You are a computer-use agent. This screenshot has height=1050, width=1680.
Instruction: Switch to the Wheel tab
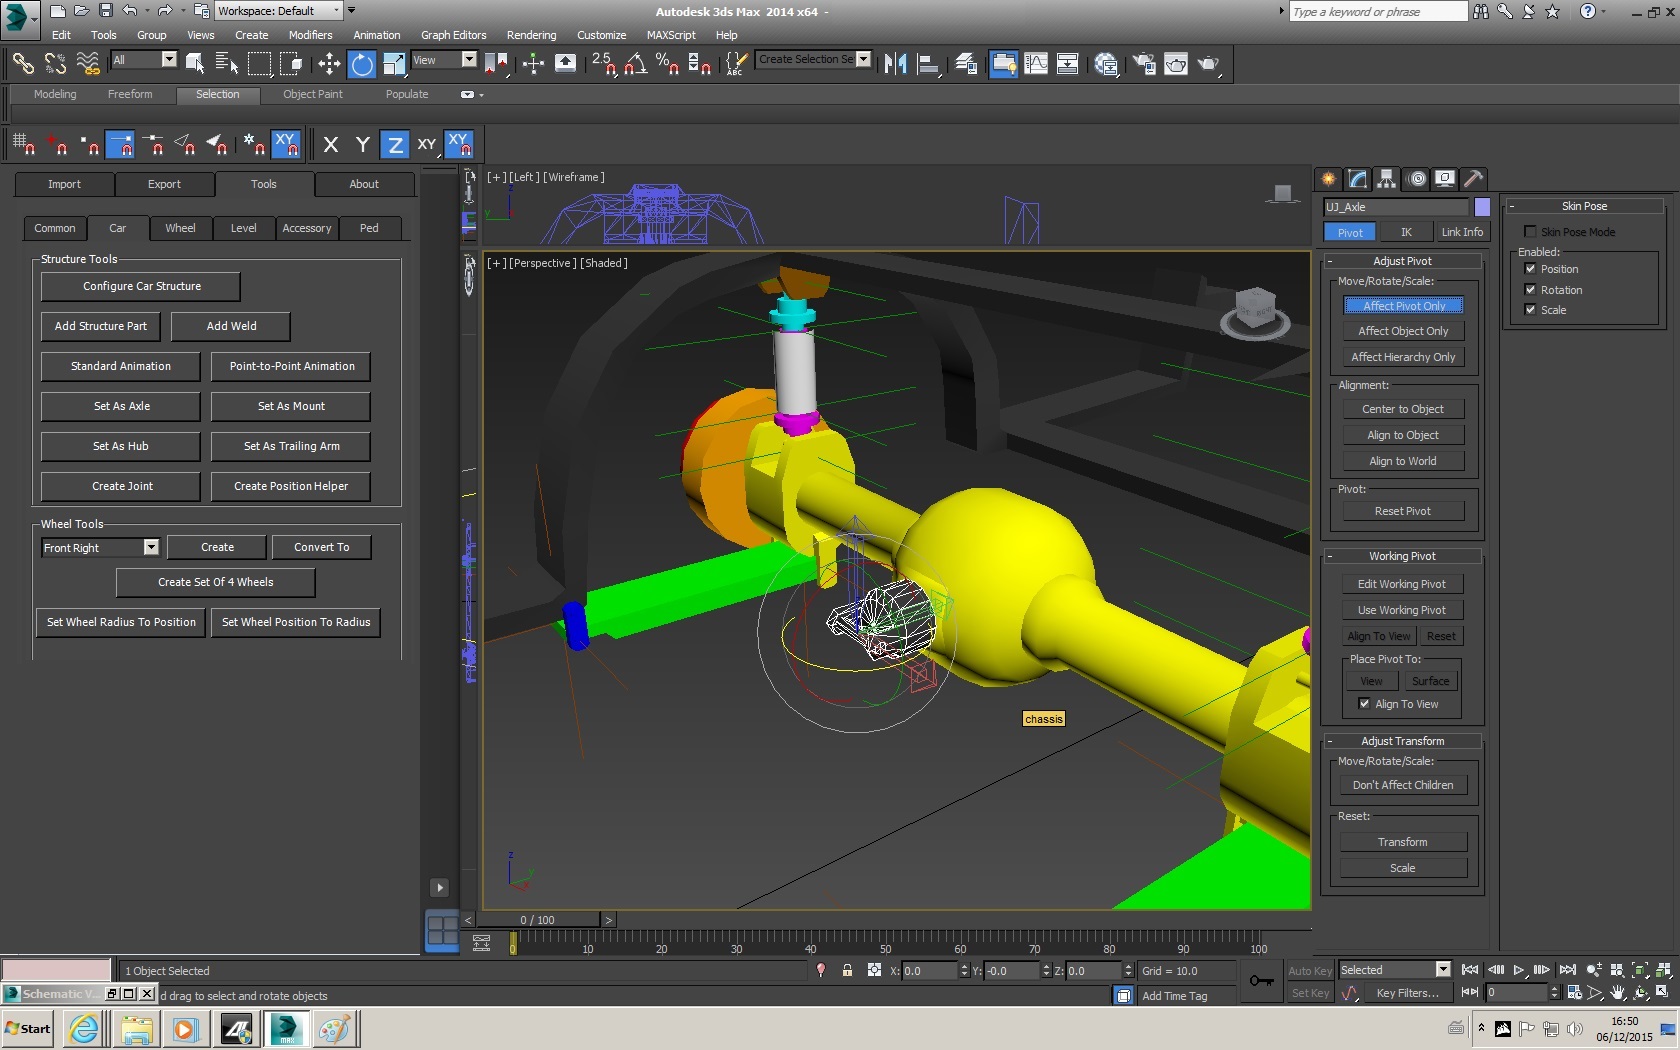click(x=180, y=228)
